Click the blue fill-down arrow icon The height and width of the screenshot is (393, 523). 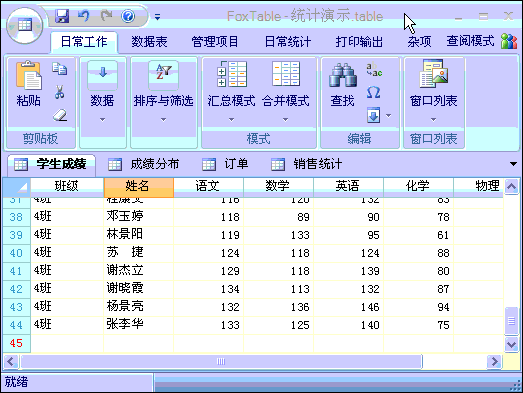tap(374, 115)
